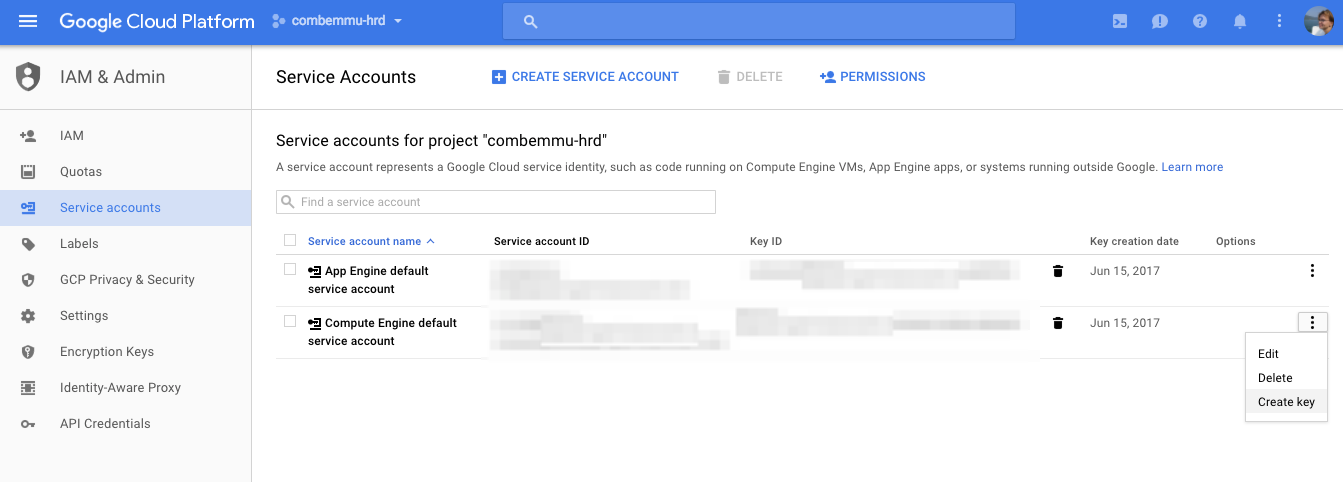Focus the Find a service account field
Image resolution: width=1343 pixels, height=482 pixels.
tap(496, 202)
